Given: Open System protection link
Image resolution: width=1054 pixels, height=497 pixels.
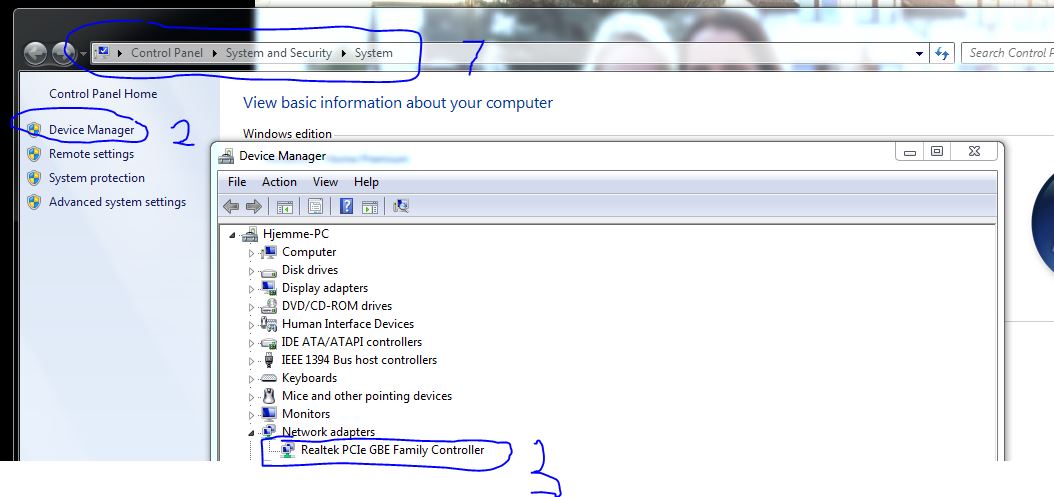Looking at the screenshot, I should pos(97,178).
